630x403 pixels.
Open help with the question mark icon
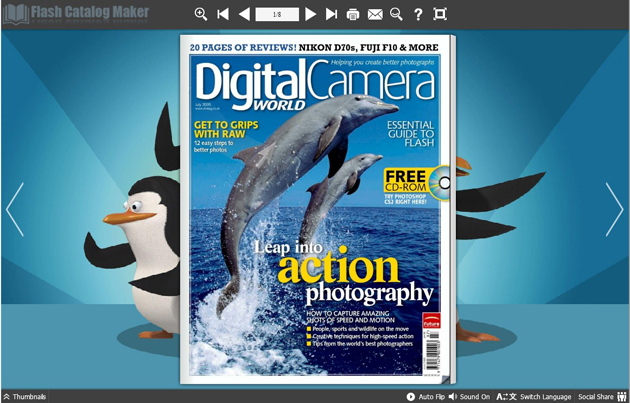tap(418, 14)
